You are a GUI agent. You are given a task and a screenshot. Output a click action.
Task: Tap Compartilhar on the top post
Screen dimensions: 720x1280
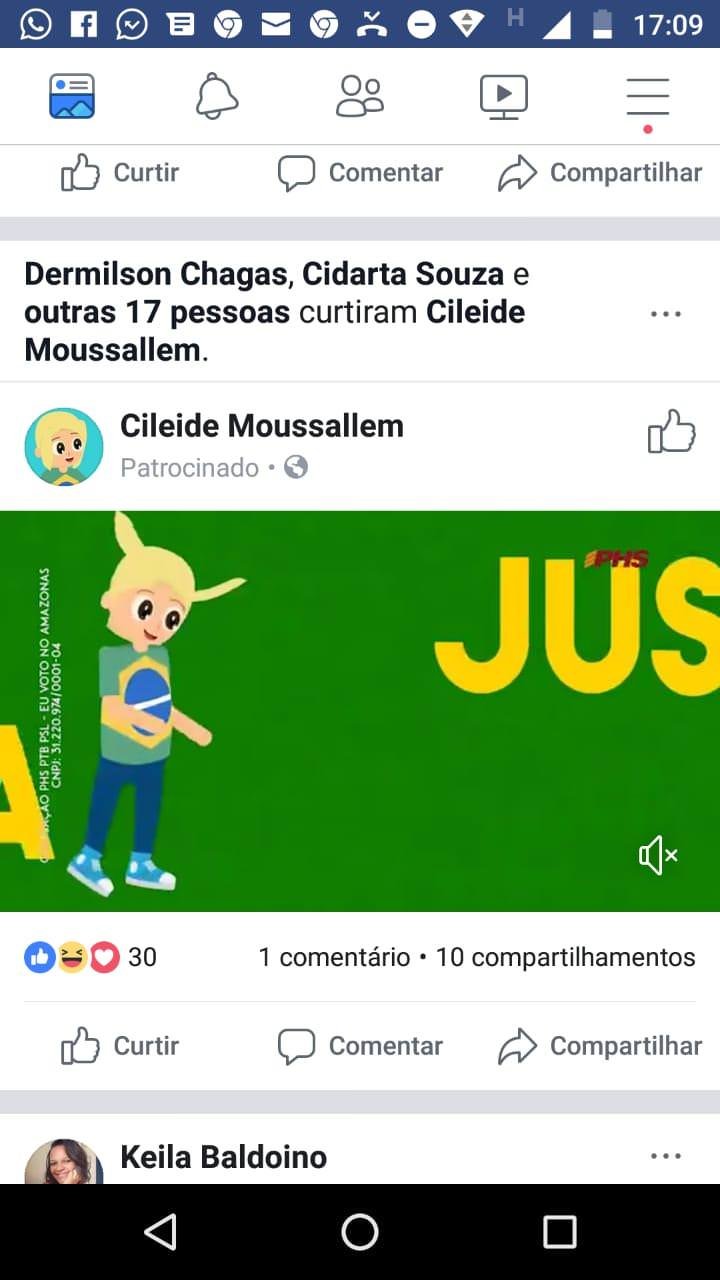(600, 173)
